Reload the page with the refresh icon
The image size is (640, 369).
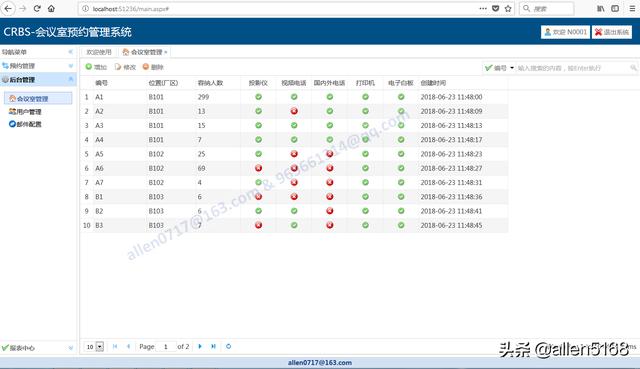point(37,8)
